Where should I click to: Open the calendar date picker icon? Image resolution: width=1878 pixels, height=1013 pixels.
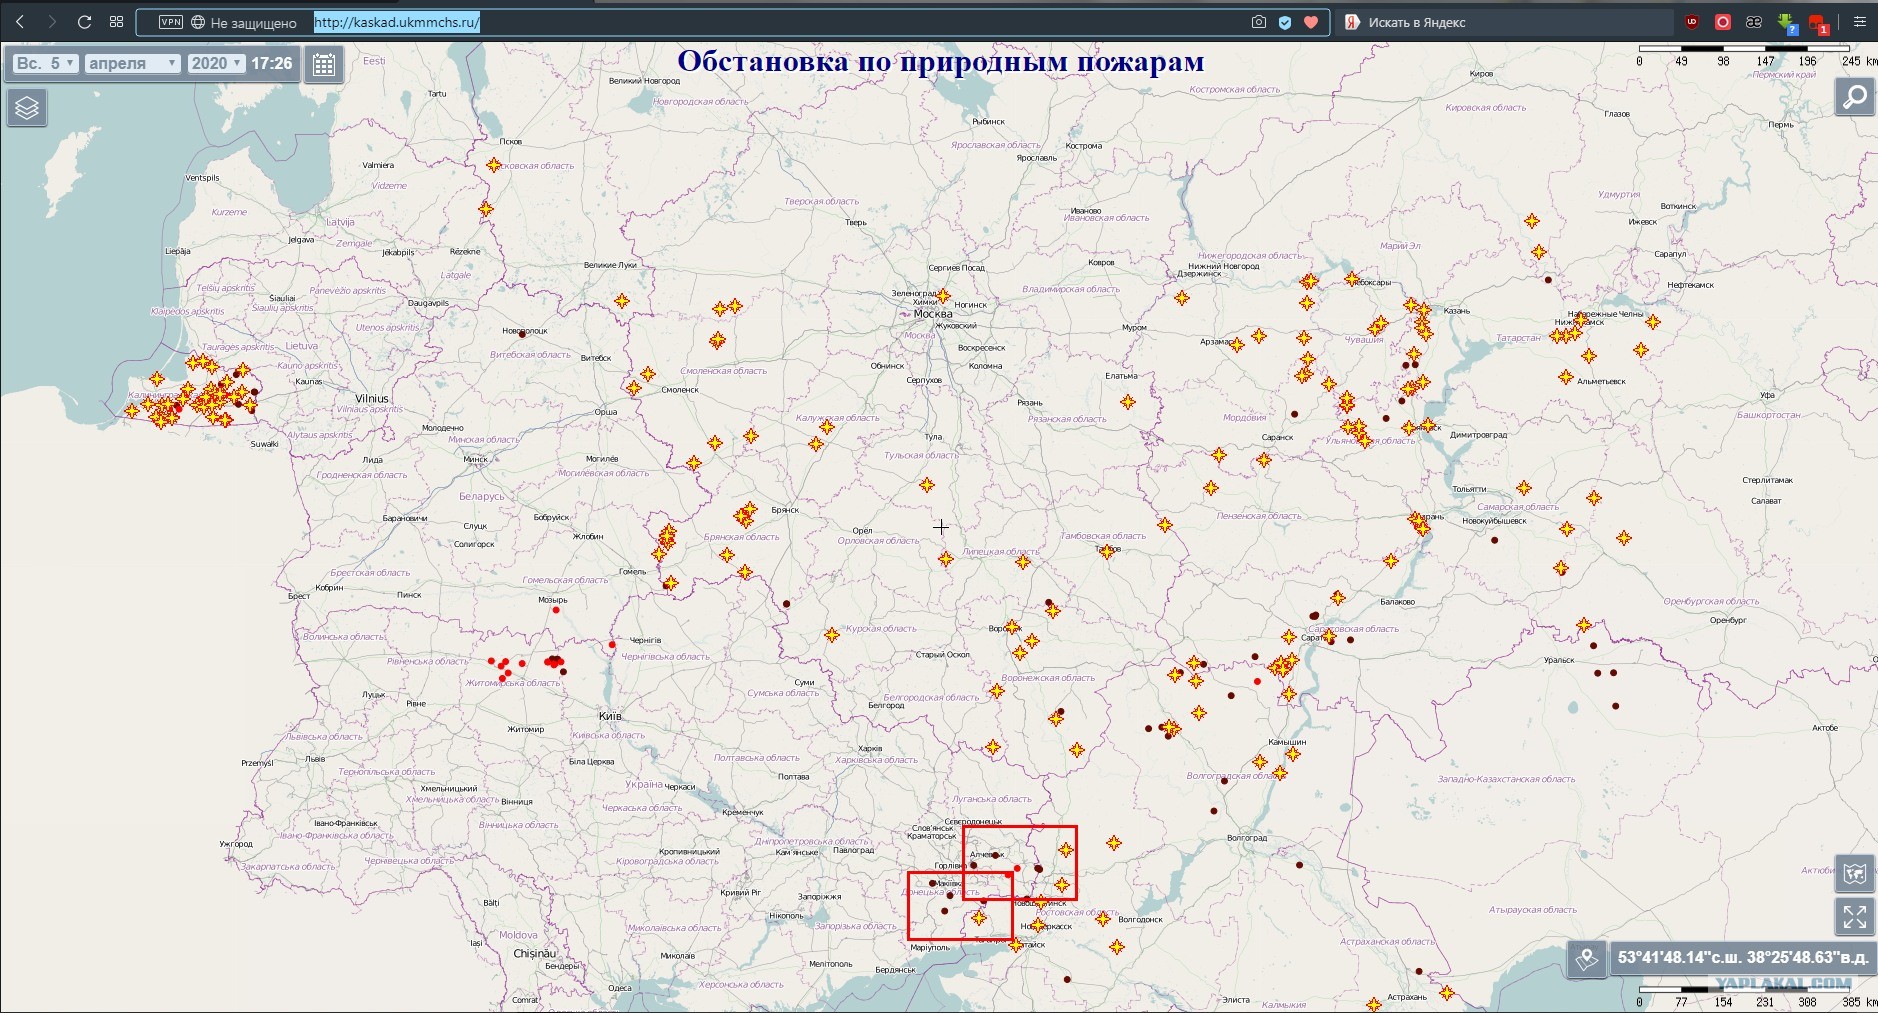pyautogui.click(x=324, y=65)
